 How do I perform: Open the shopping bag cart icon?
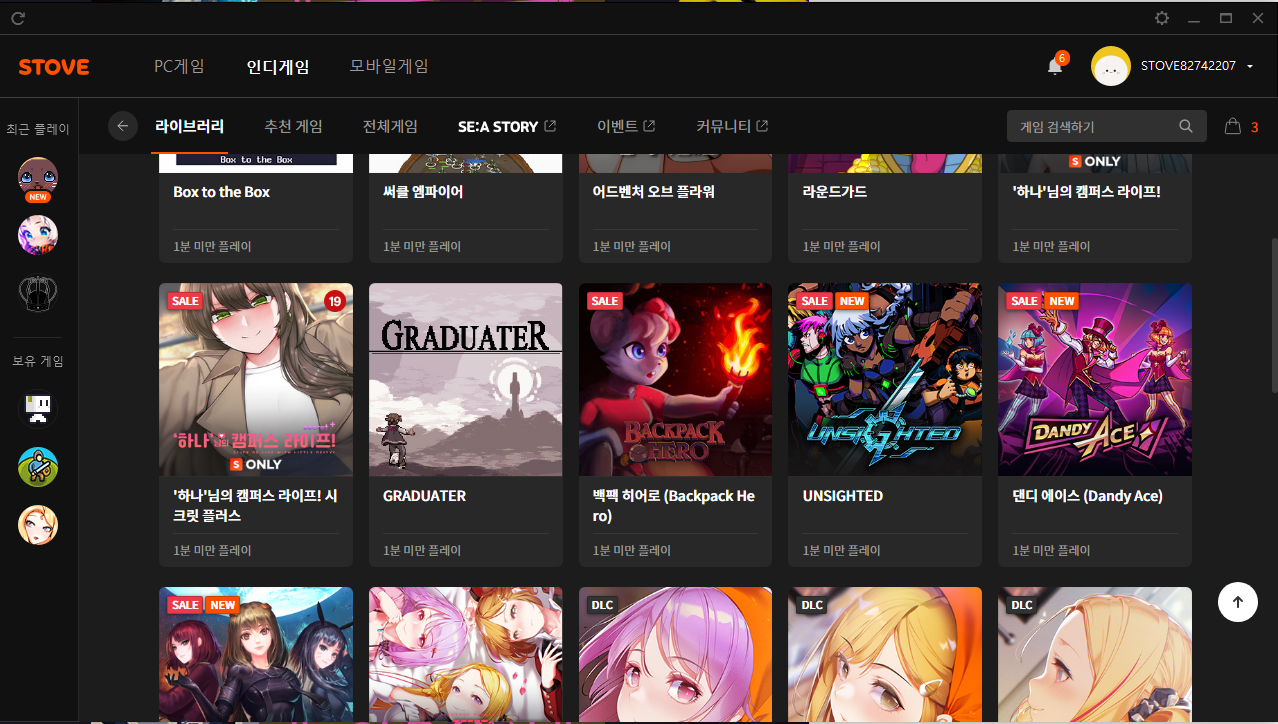pyautogui.click(x=1233, y=127)
